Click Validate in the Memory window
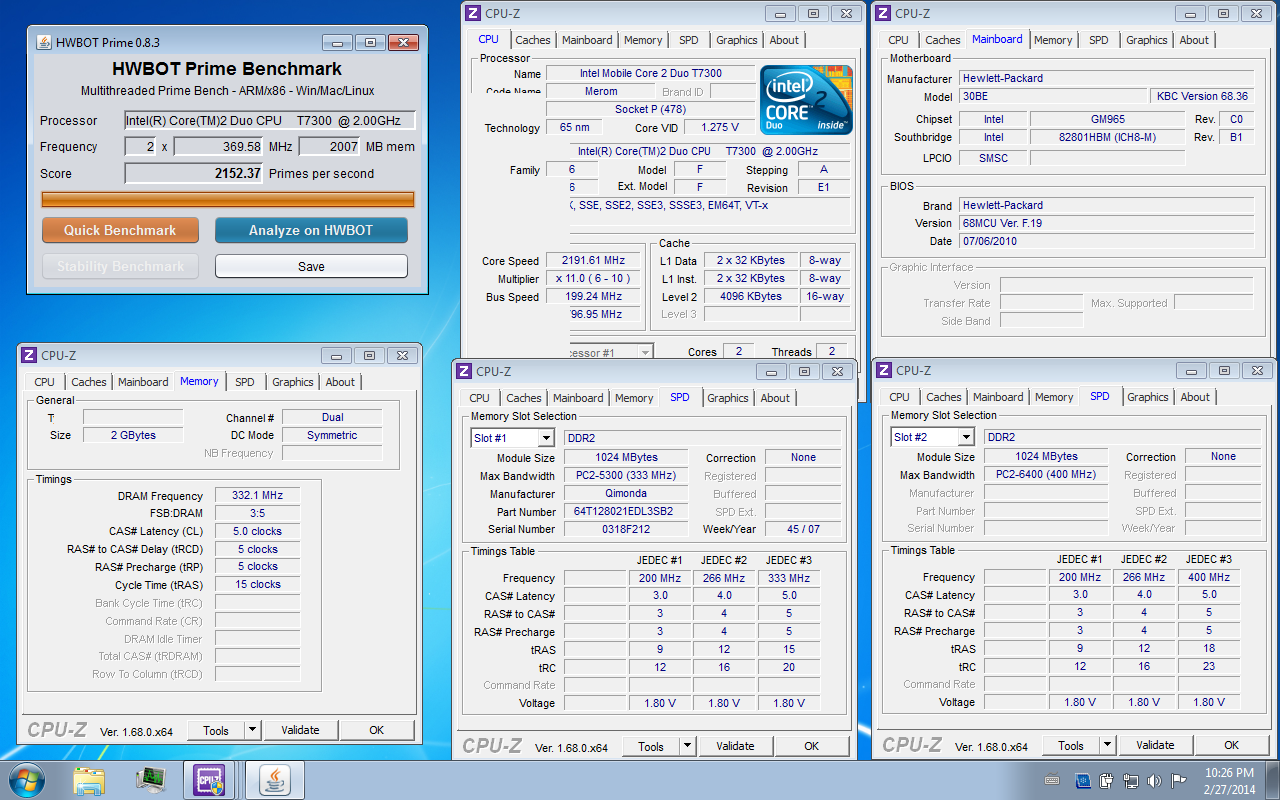This screenshot has width=1280, height=800. tap(300, 730)
